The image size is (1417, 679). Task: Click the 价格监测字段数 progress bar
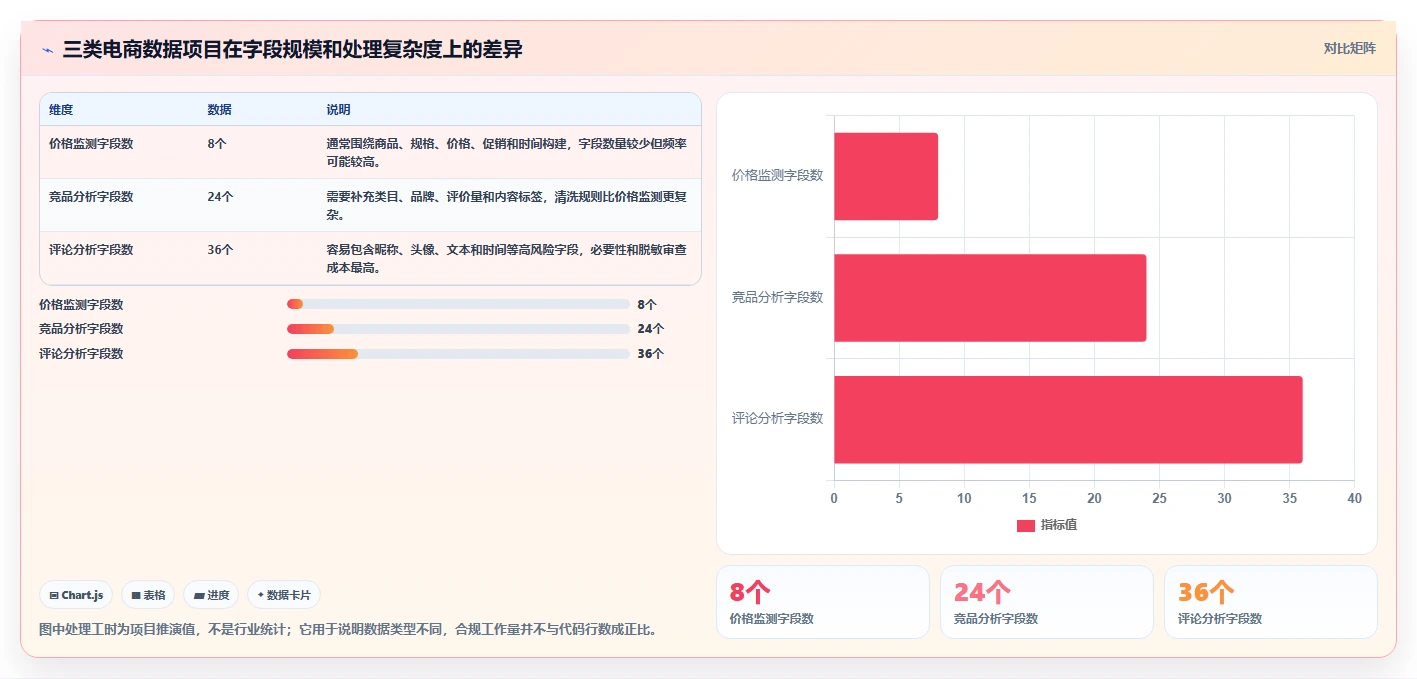pyautogui.click(x=458, y=304)
